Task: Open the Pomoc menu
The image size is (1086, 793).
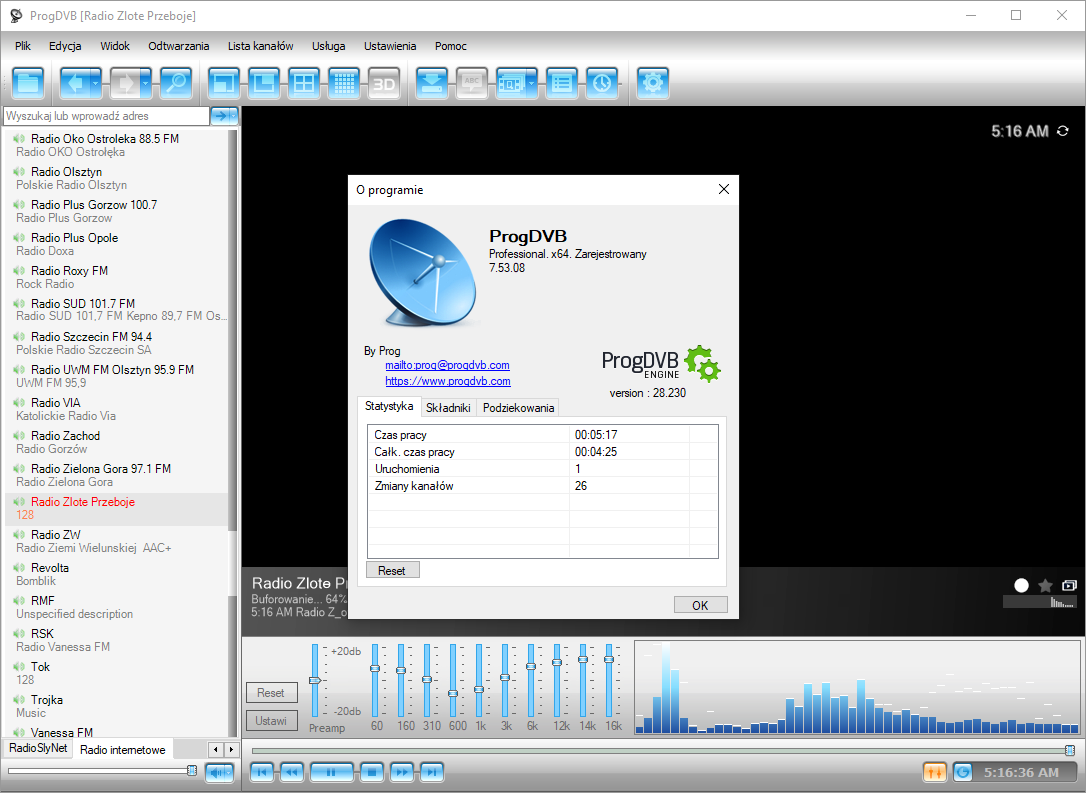Action: click(x=451, y=46)
